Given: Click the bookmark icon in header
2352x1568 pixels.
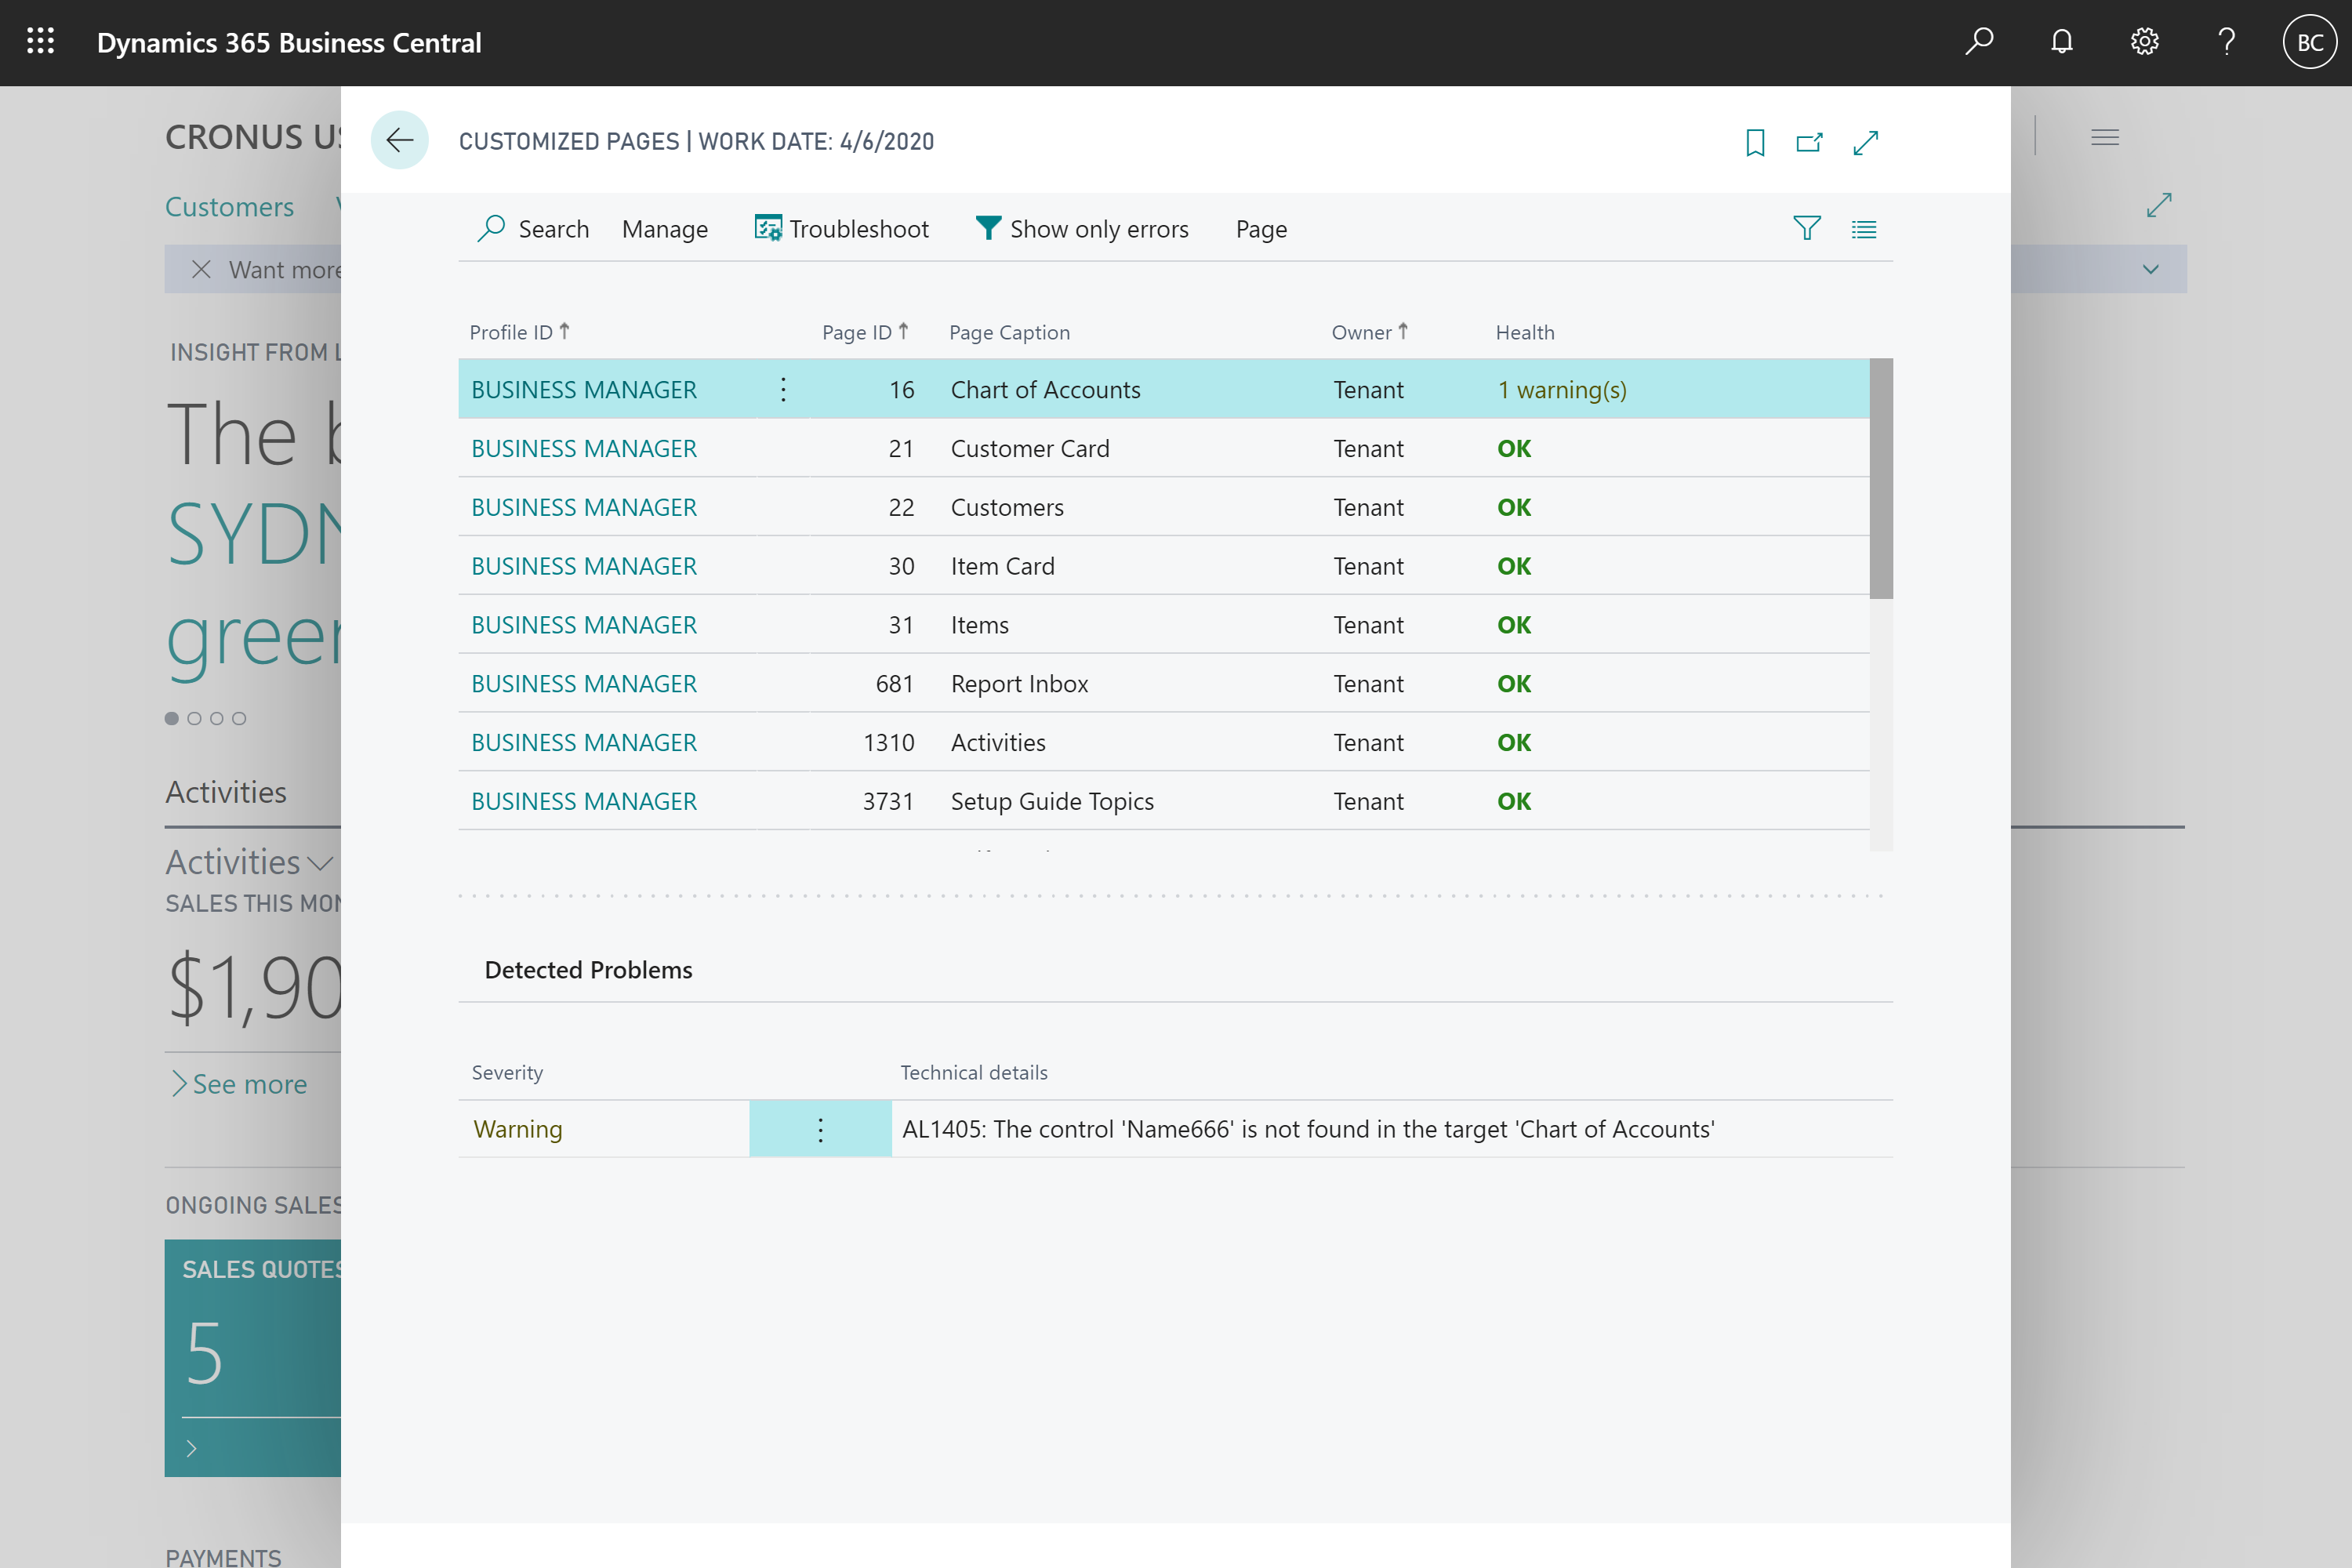Looking at the screenshot, I should 1754,142.
